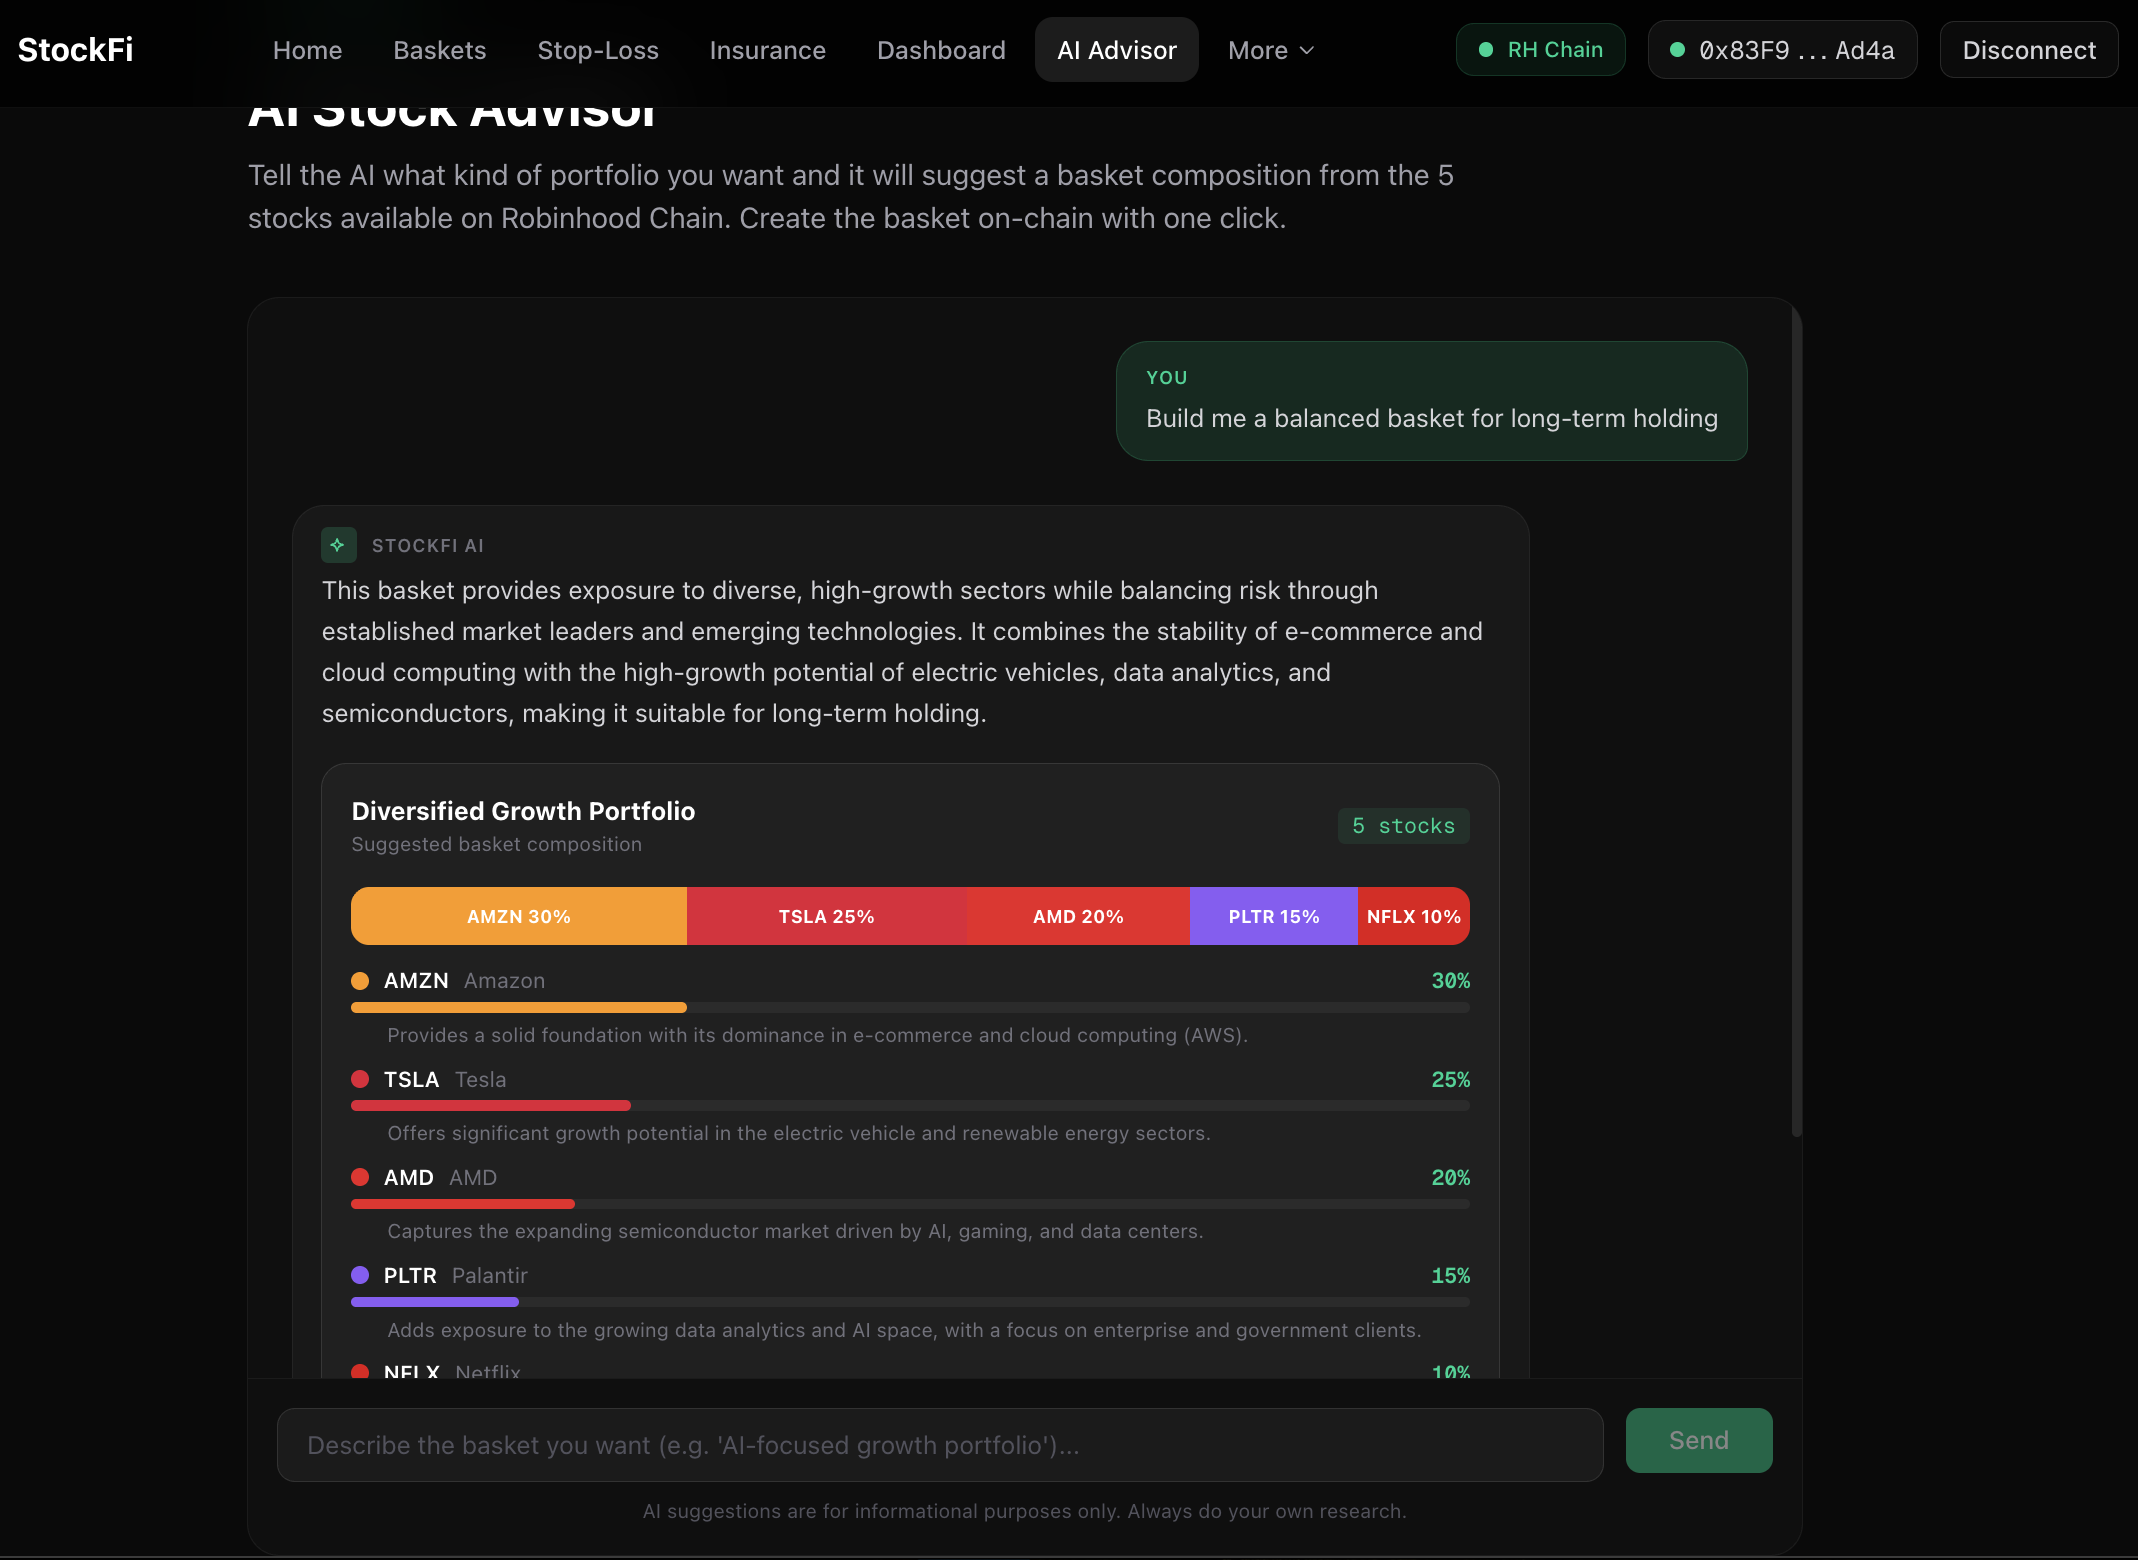The image size is (2138, 1560).
Task: Click the red TSLA legend dot
Action: 360,1079
